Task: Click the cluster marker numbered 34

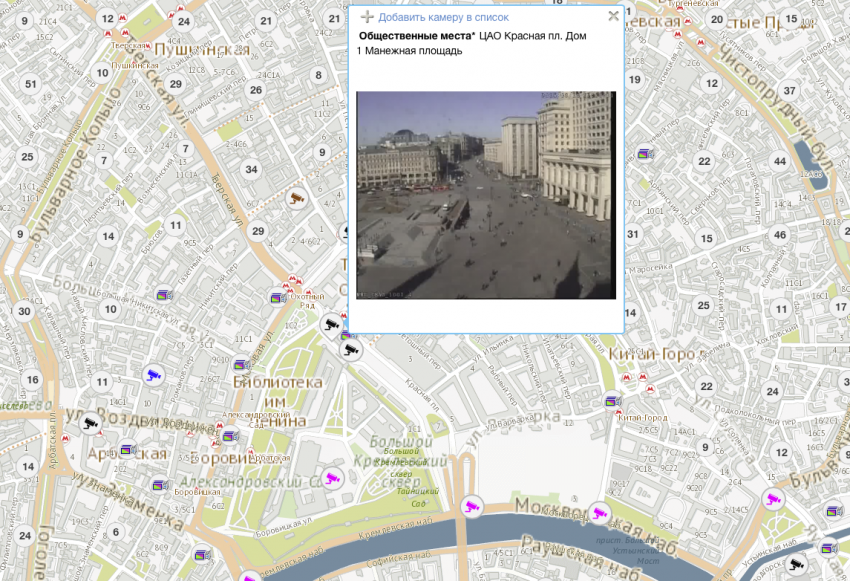Action: click(251, 169)
